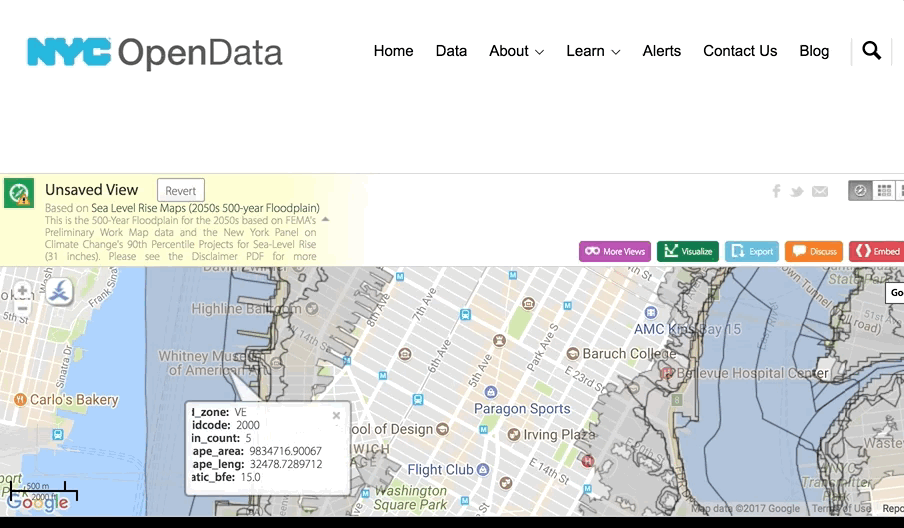The image size is (904, 528).
Task: Open the Data menu item
Action: [x=451, y=51]
